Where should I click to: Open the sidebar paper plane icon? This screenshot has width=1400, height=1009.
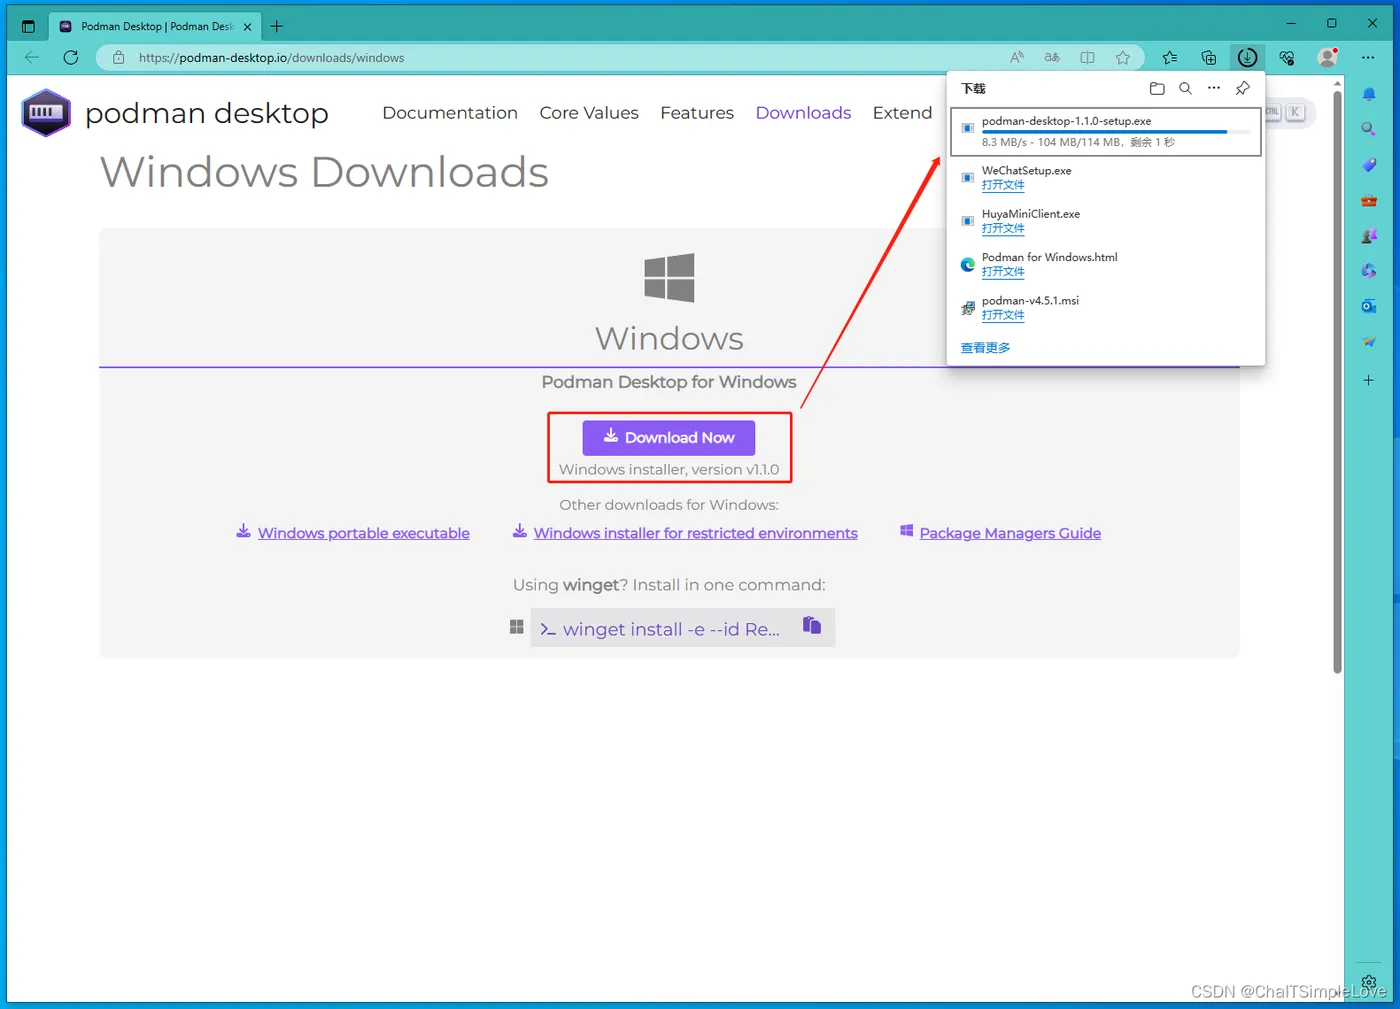[1369, 342]
